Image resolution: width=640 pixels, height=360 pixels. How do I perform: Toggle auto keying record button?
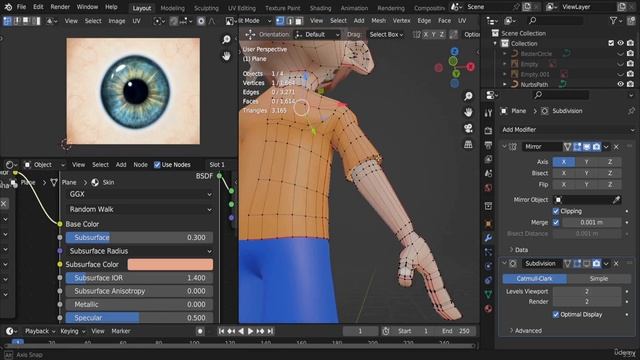click(200, 331)
